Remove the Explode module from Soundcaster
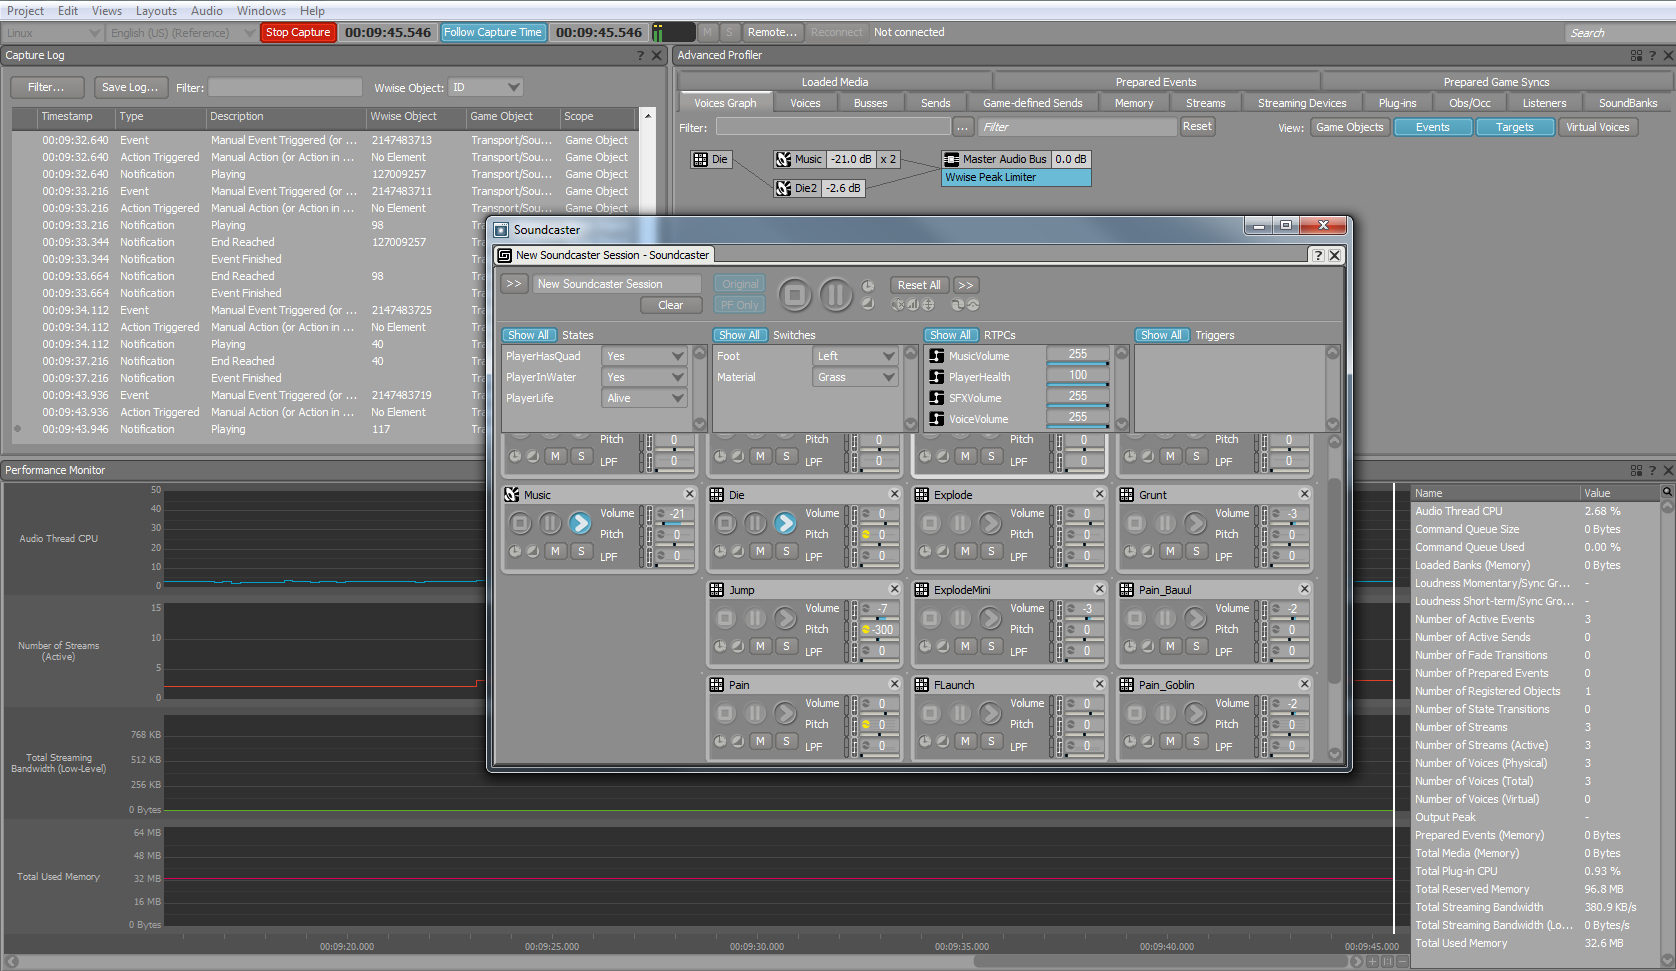The height and width of the screenshot is (971, 1676). click(1099, 494)
